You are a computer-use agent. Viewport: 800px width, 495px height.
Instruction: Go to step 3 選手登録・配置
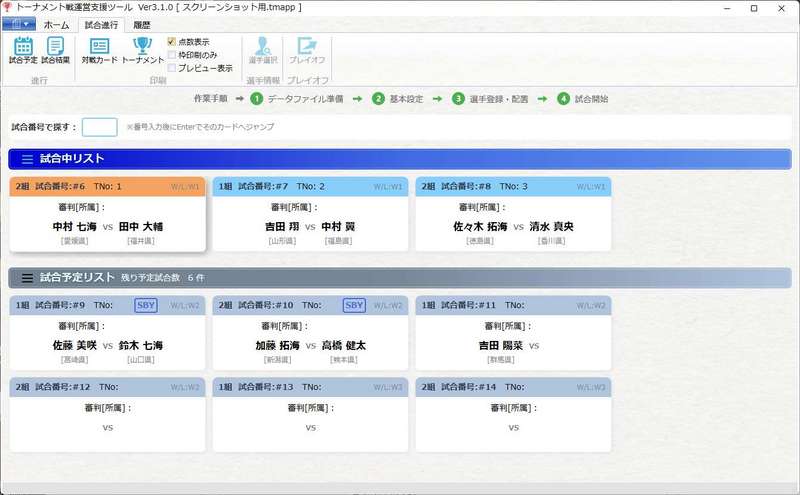tap(490, 99)
